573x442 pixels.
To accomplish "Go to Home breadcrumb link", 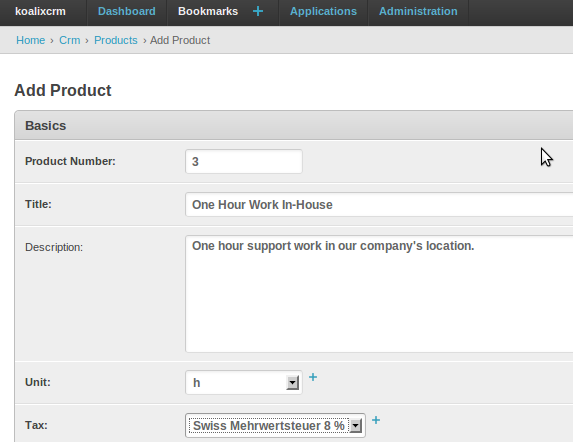I will (x=30, y=40).
